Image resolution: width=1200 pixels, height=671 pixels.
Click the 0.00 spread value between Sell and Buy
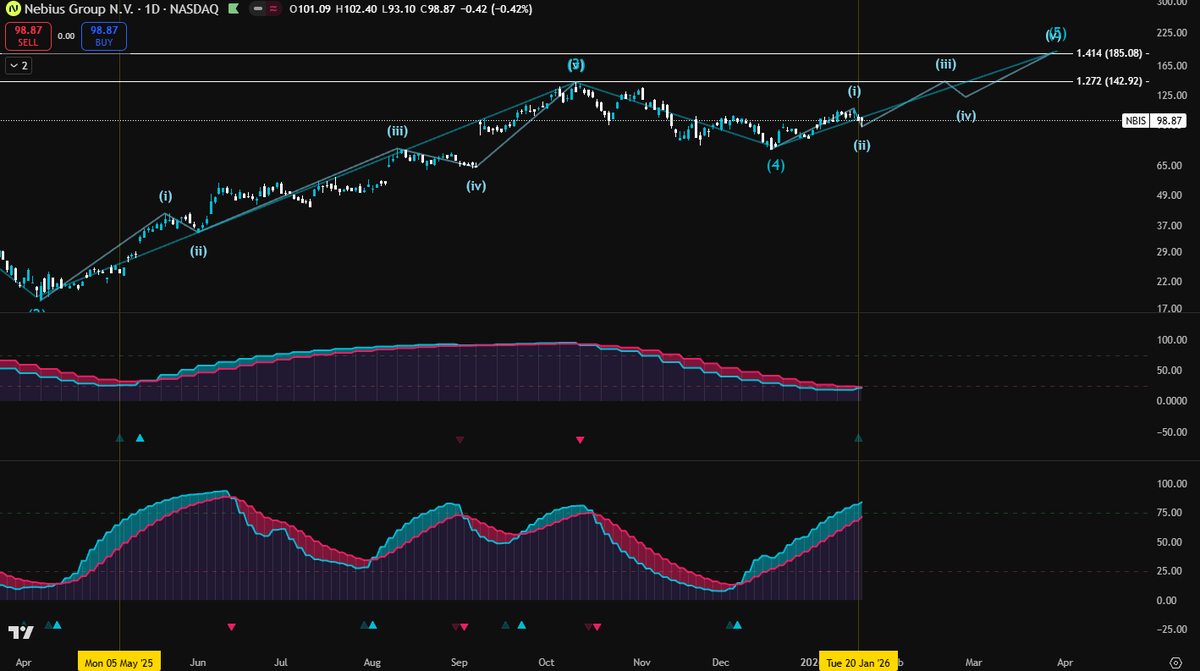click(x=65, y=36)
